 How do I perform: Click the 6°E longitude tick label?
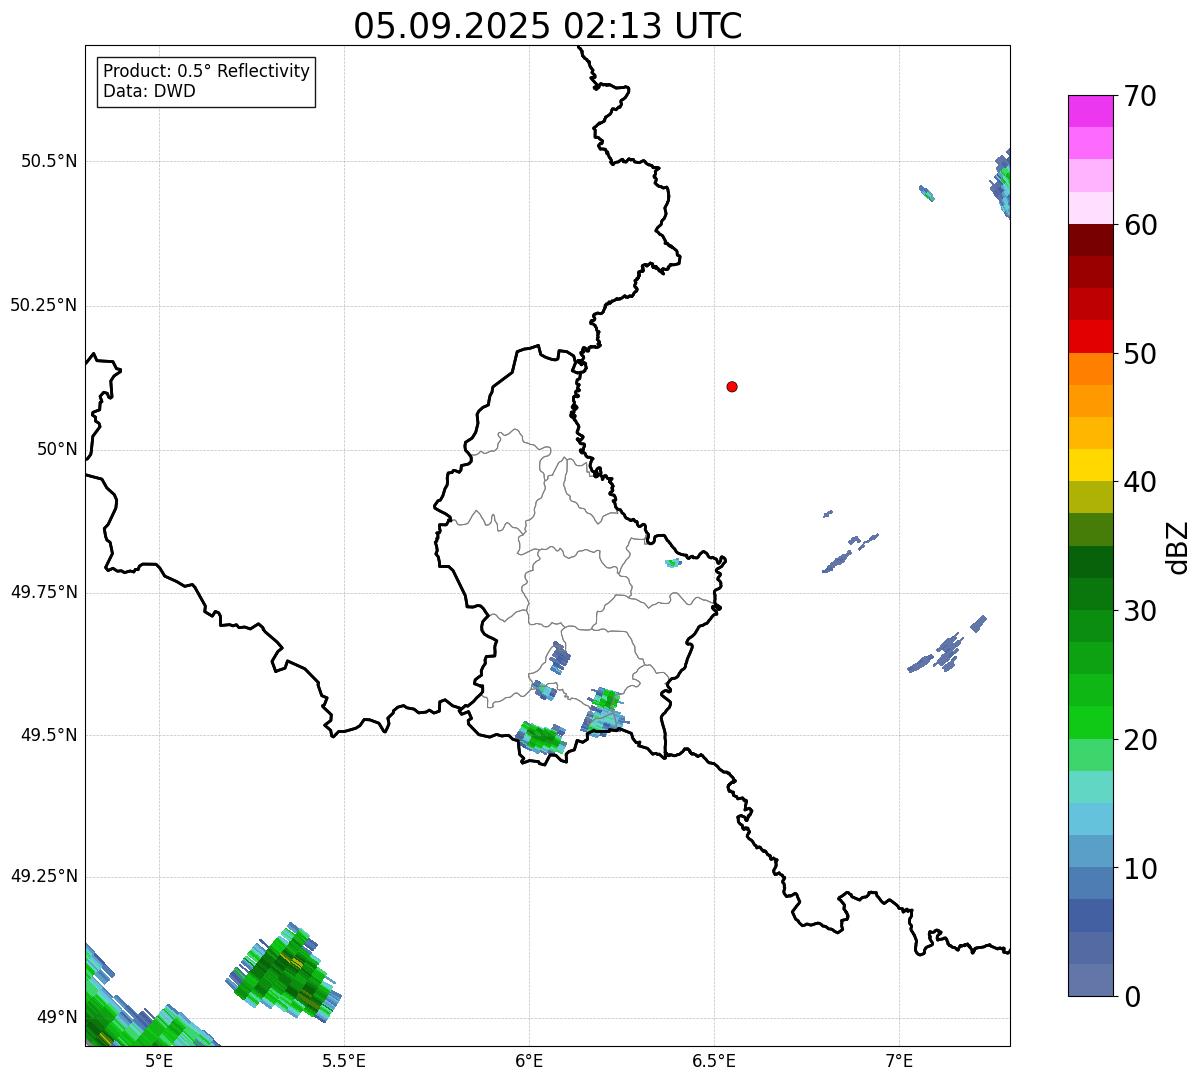pos(529,1061)
